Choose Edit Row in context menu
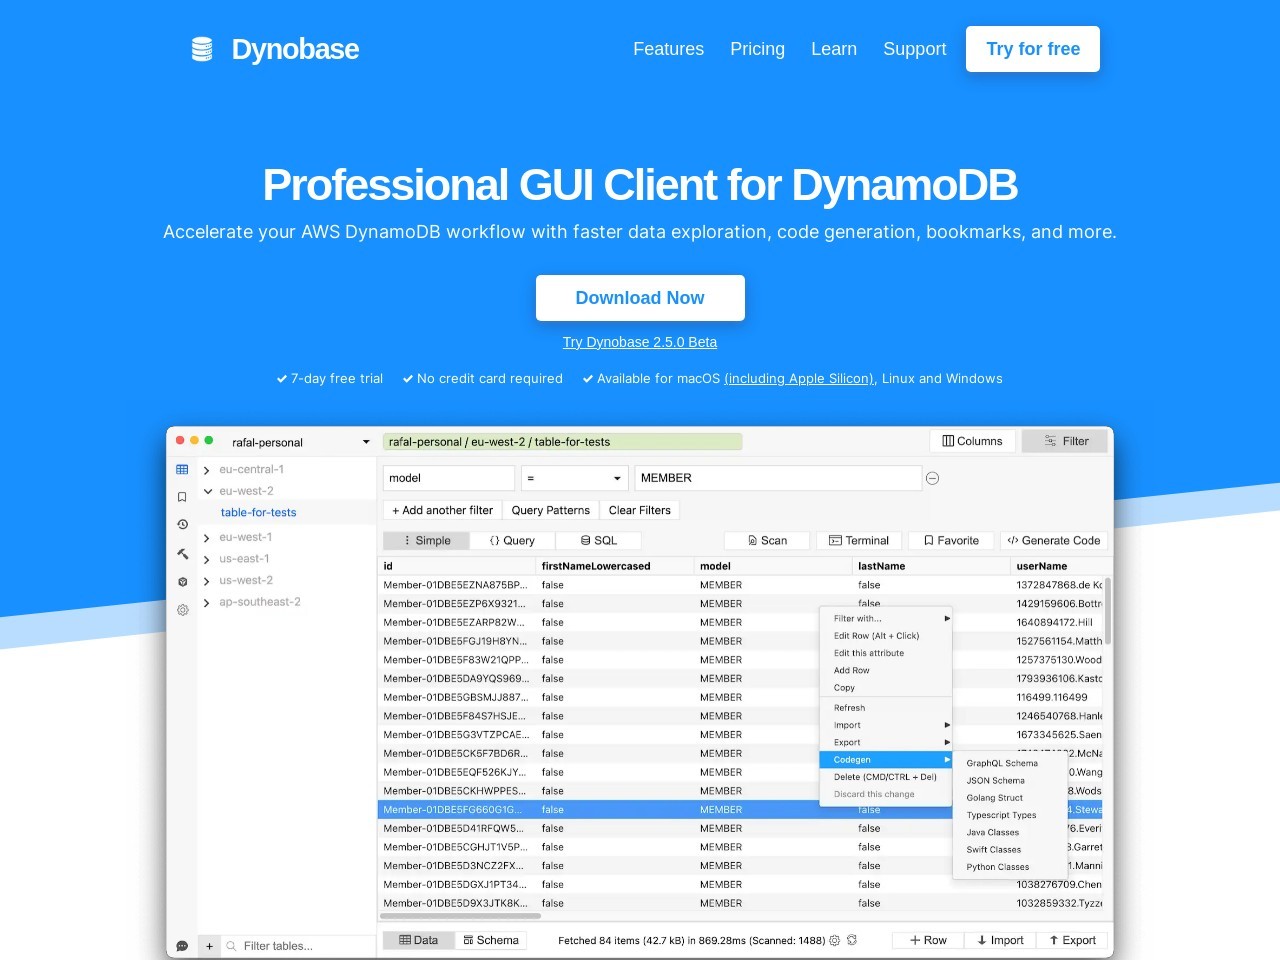 (886, 636)
